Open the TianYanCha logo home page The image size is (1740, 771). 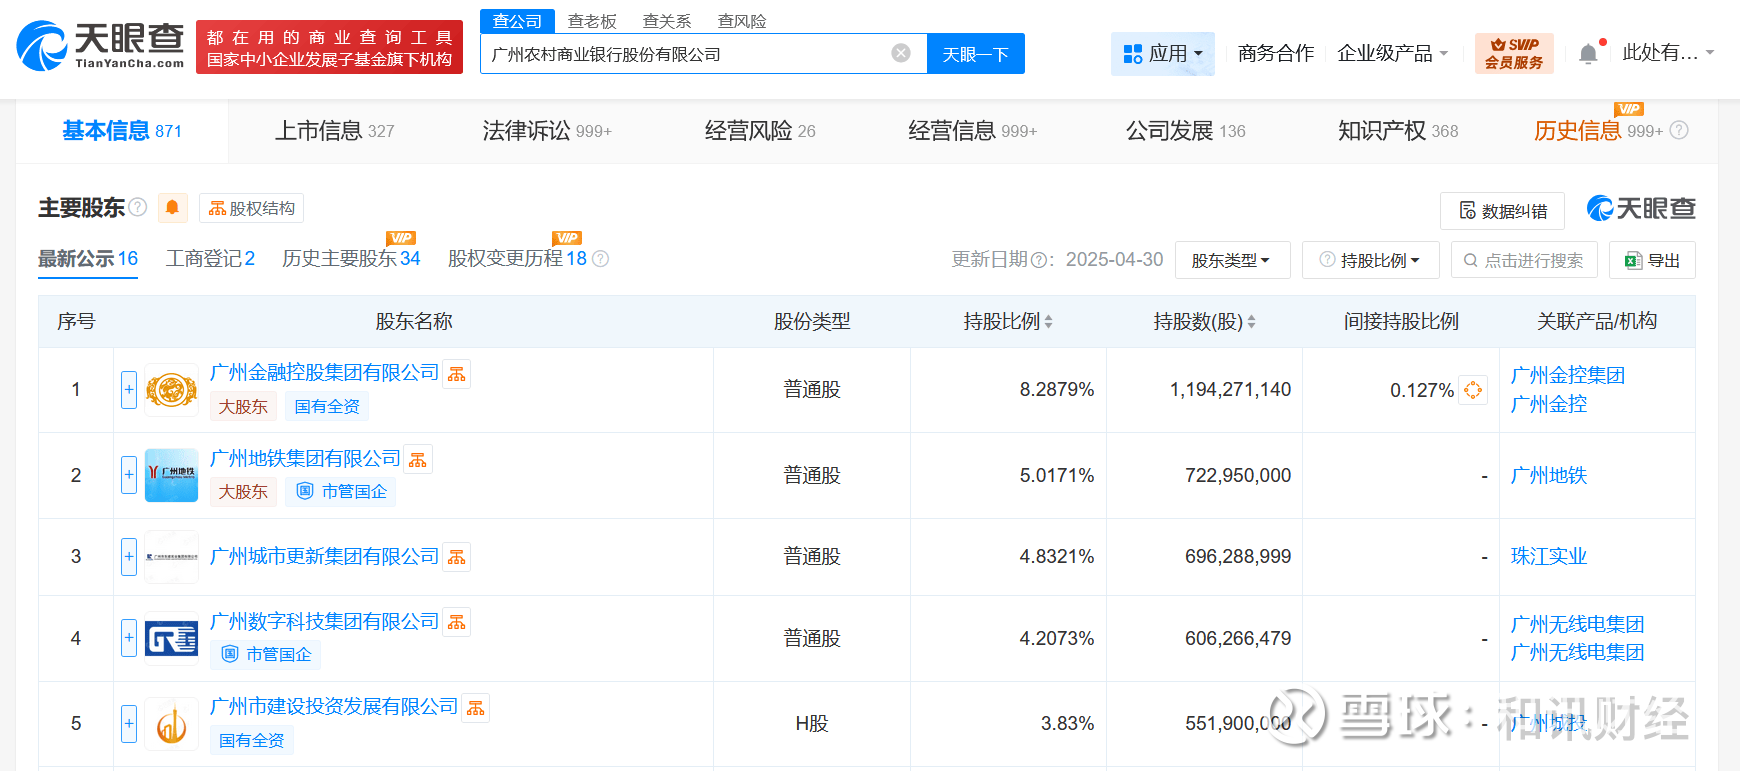(100, 46)
